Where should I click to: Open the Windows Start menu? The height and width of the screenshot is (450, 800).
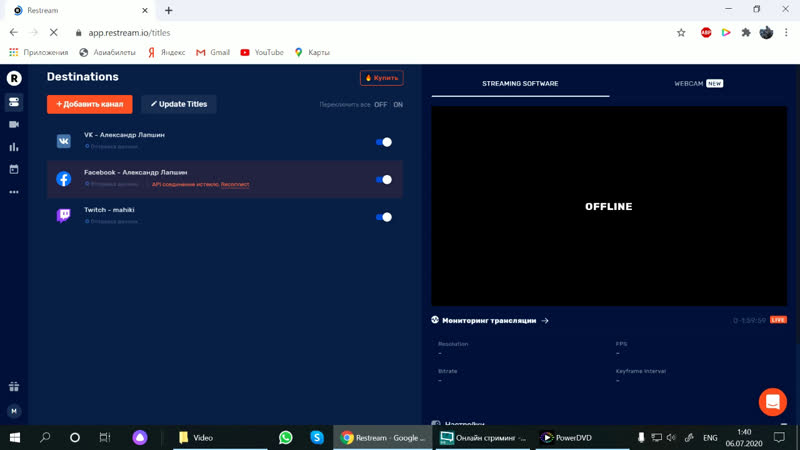click(15, 438)
